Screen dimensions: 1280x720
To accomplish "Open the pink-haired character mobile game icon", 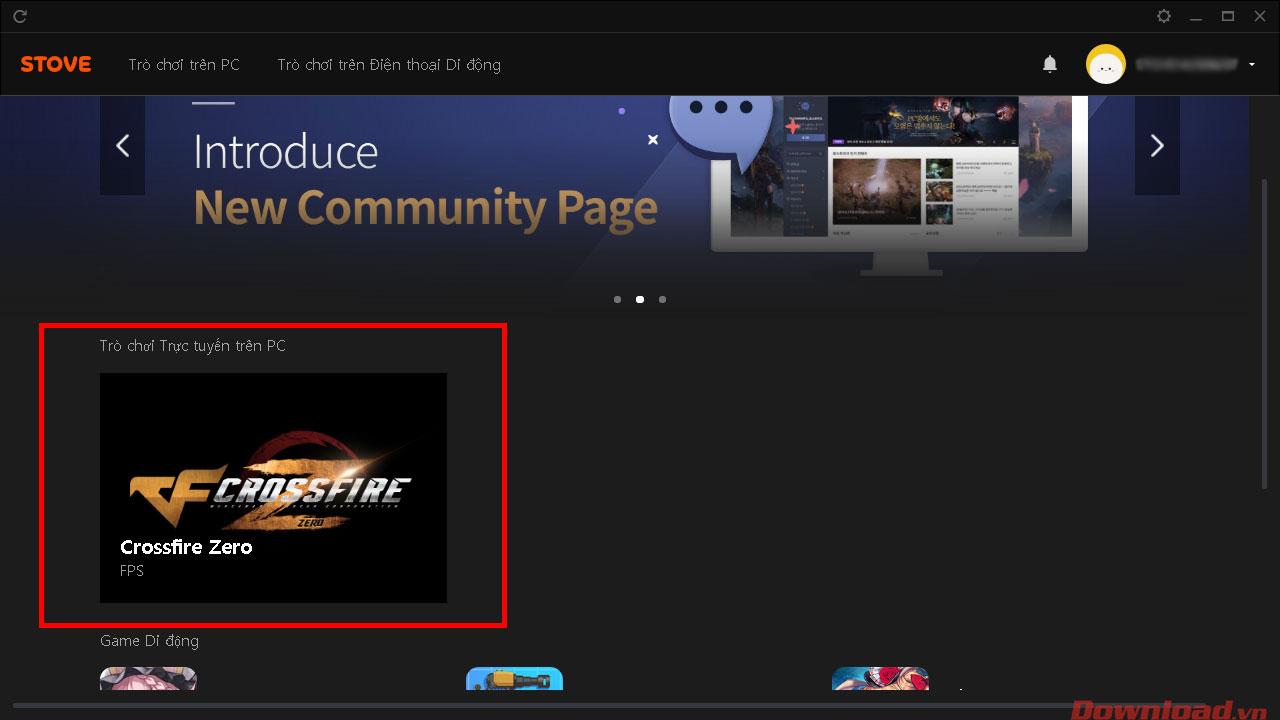I will (x=148, y=679).
